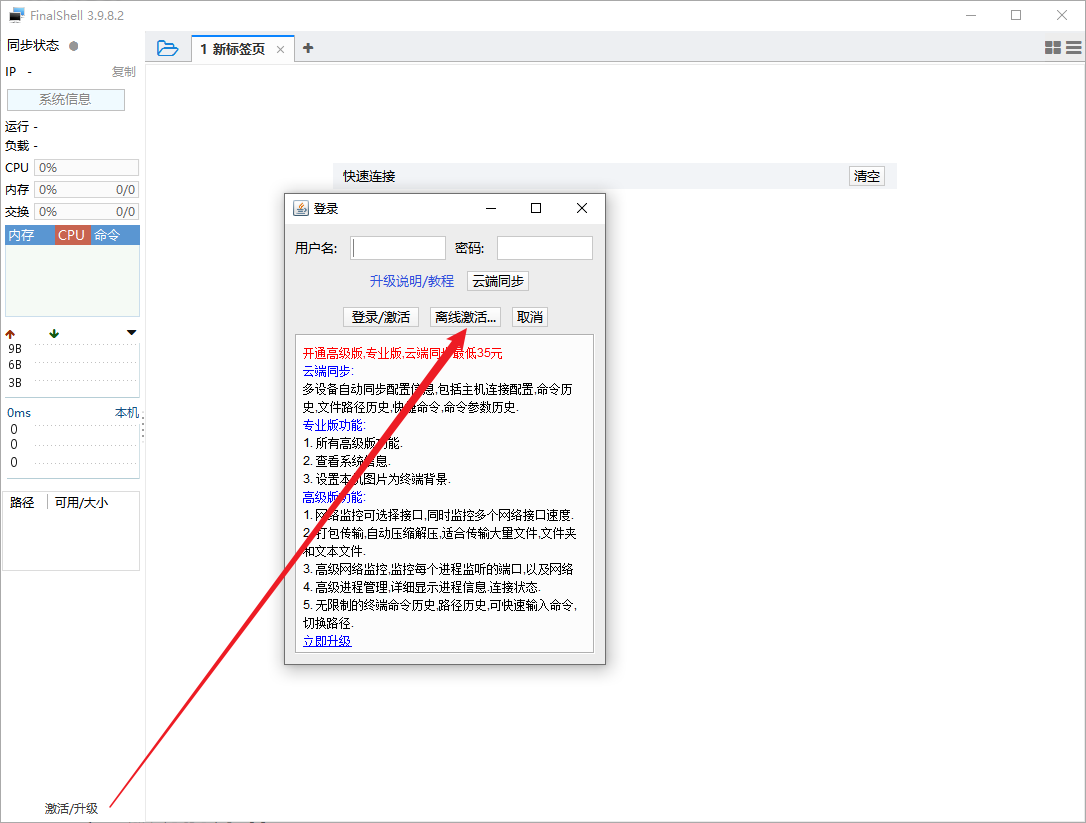Click the sync status gray dot

(x=73, y=46)
